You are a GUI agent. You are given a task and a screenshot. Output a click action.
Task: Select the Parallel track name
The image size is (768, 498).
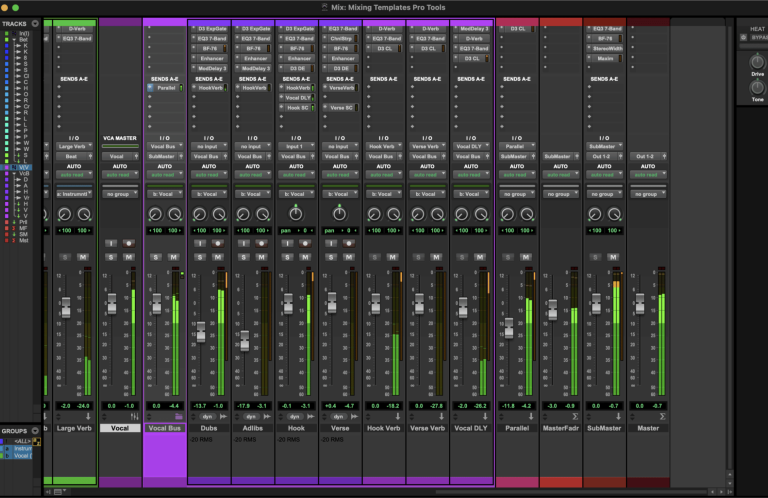pyautogui.click(x=517, y=428)
